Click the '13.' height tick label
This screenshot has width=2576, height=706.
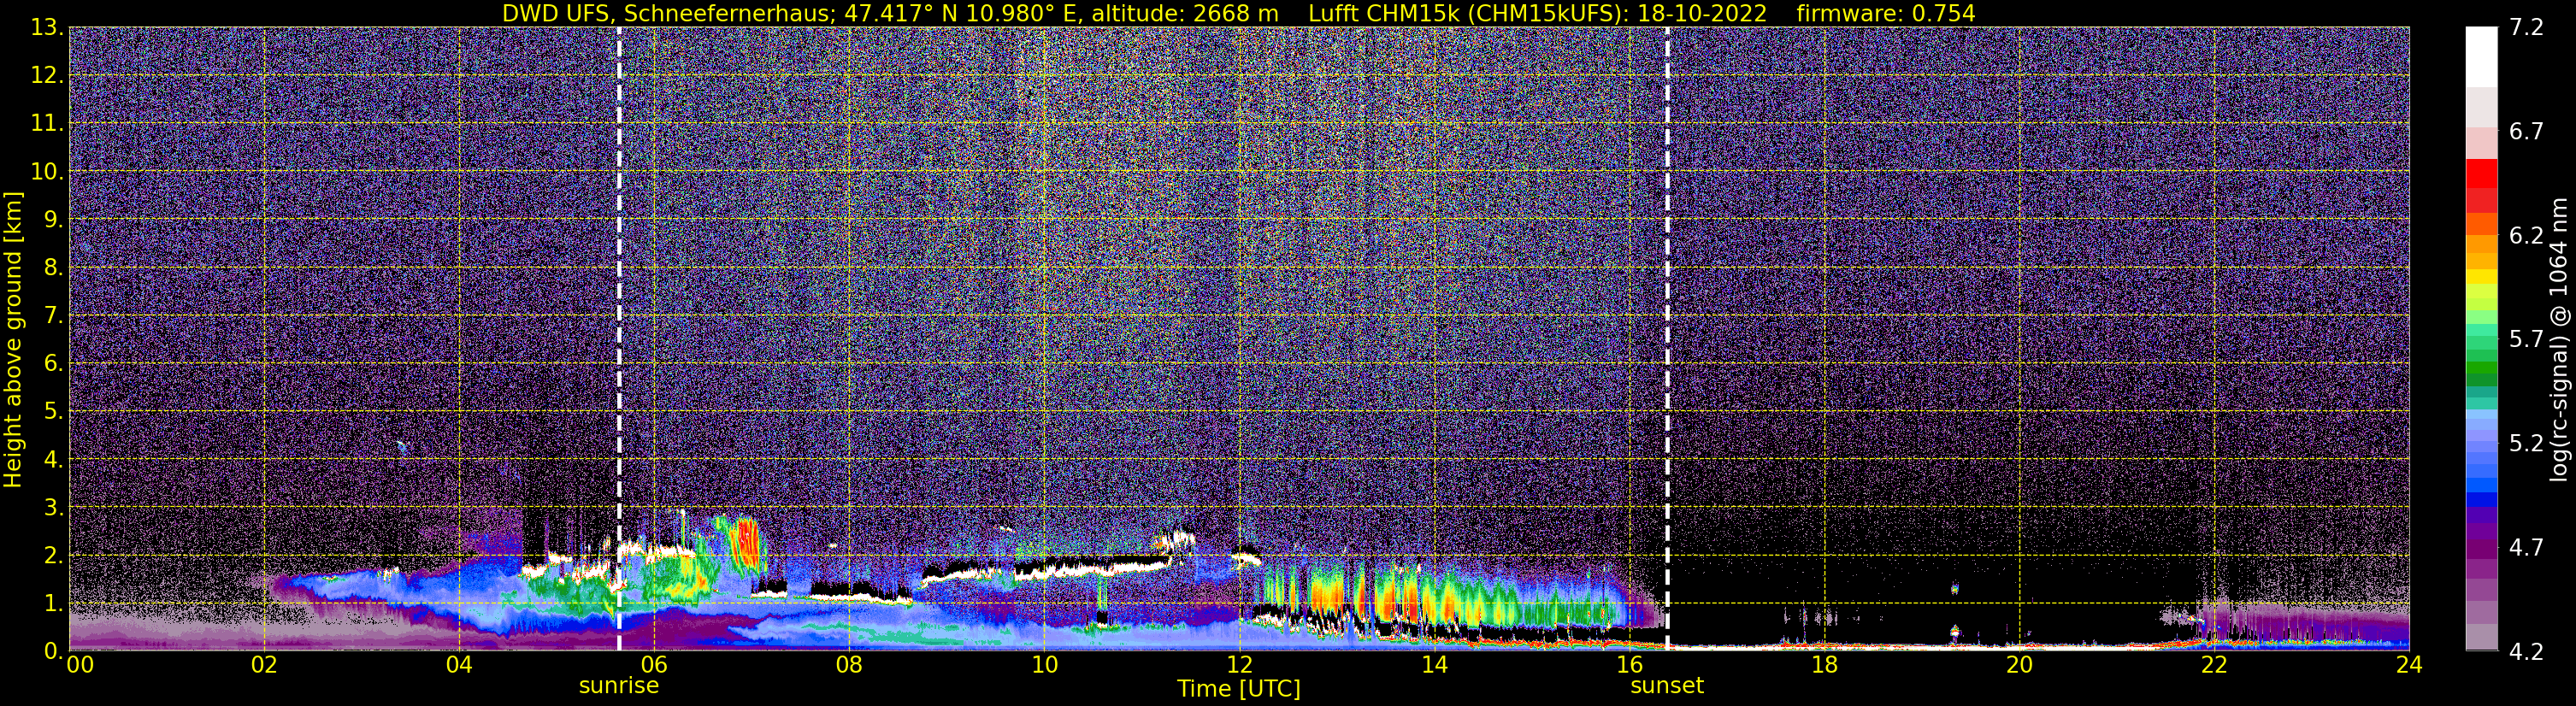(x=47, y=28)
